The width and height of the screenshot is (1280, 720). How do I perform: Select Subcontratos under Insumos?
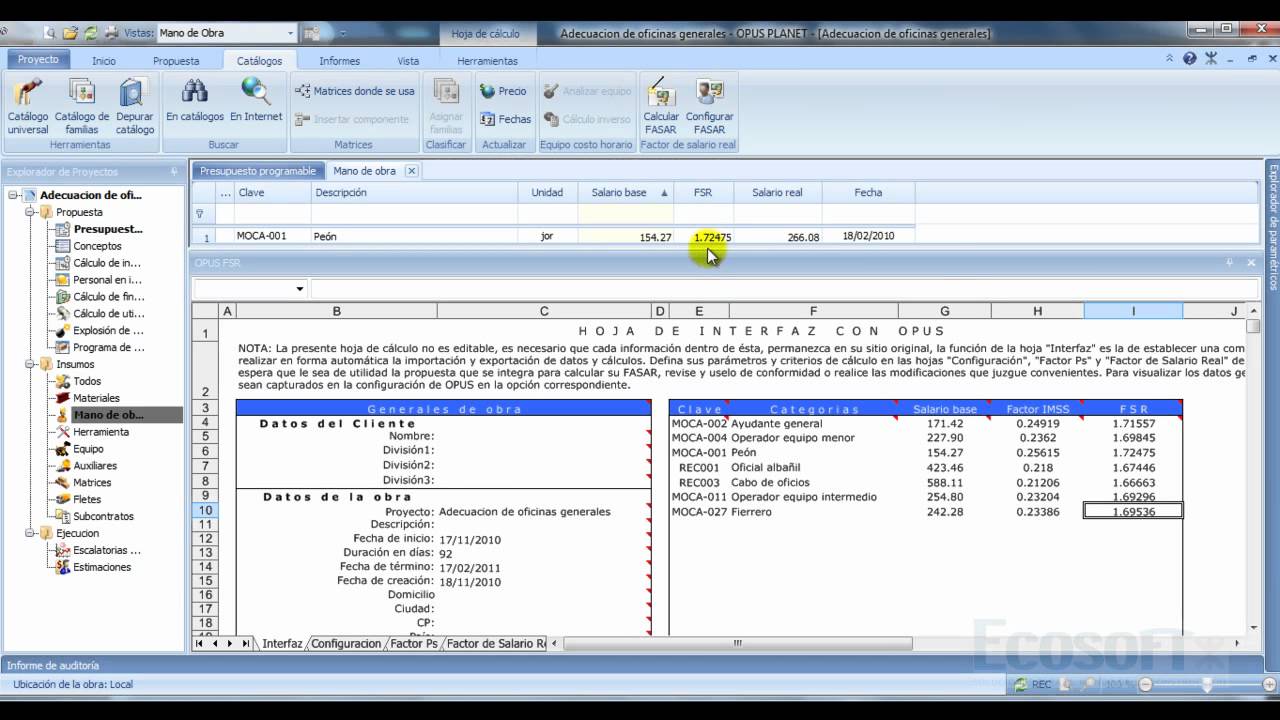tap(103, 517)
